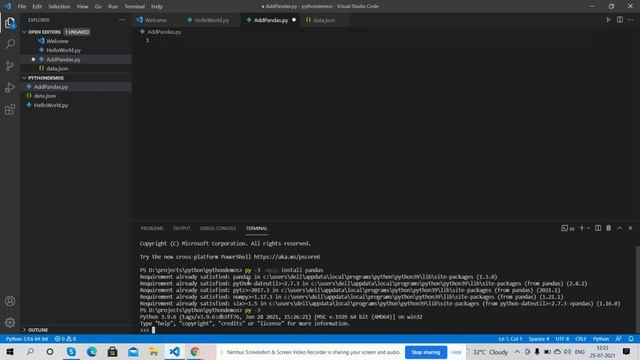Image resolution: width=640 pixels, height=360 pixels.
Task: Split the editor to the right
Action: [620, 20]
